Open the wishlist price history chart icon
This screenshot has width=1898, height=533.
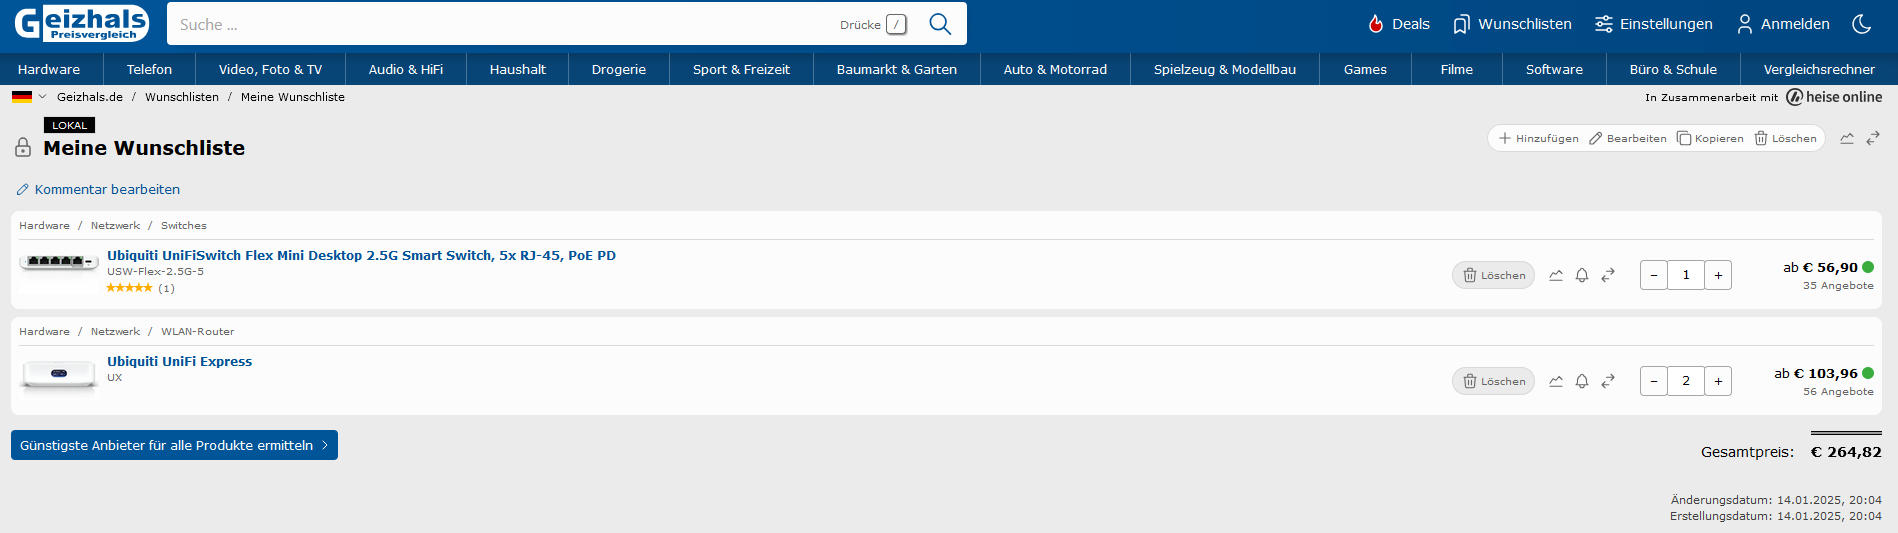tap(1847, 139)
